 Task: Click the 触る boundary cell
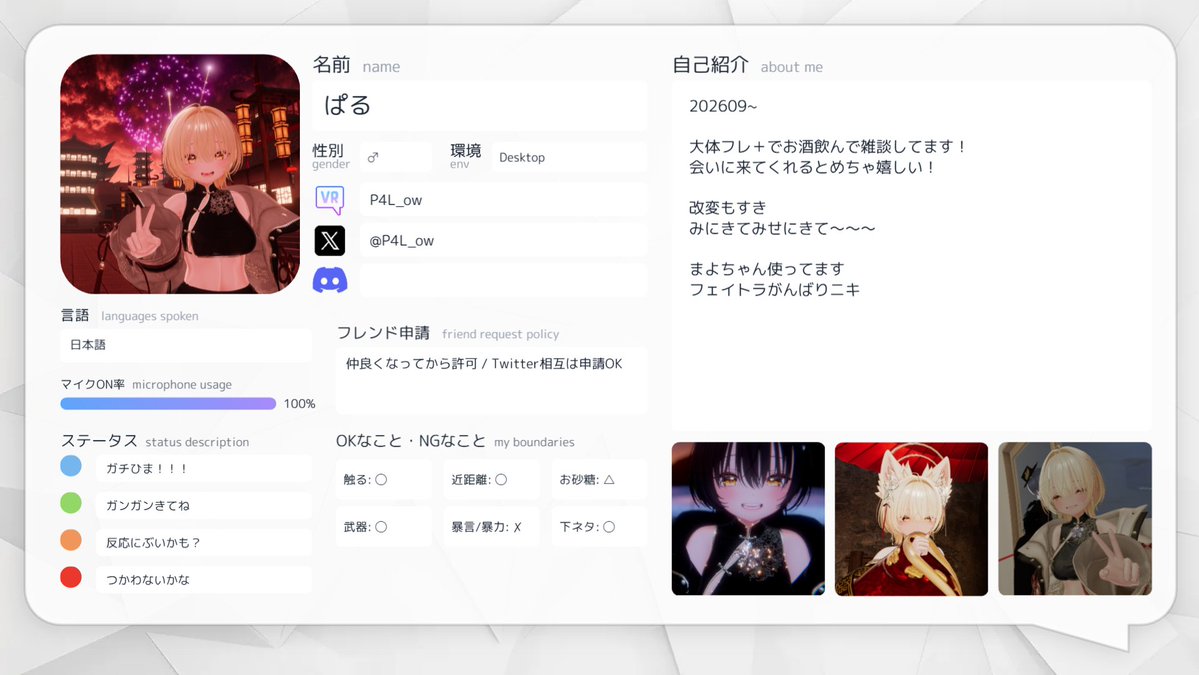pyautogui.click(x=383, y=480)
